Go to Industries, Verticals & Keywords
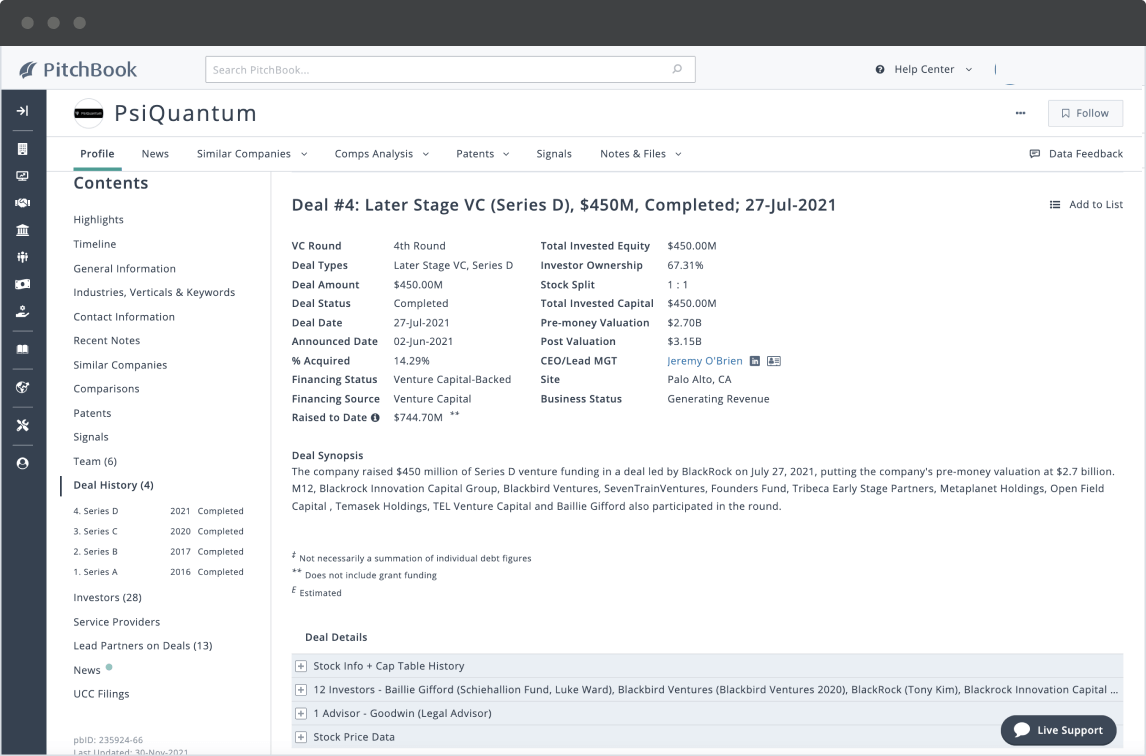This screenshot has width=1146, height=756. tap(154, 292)
